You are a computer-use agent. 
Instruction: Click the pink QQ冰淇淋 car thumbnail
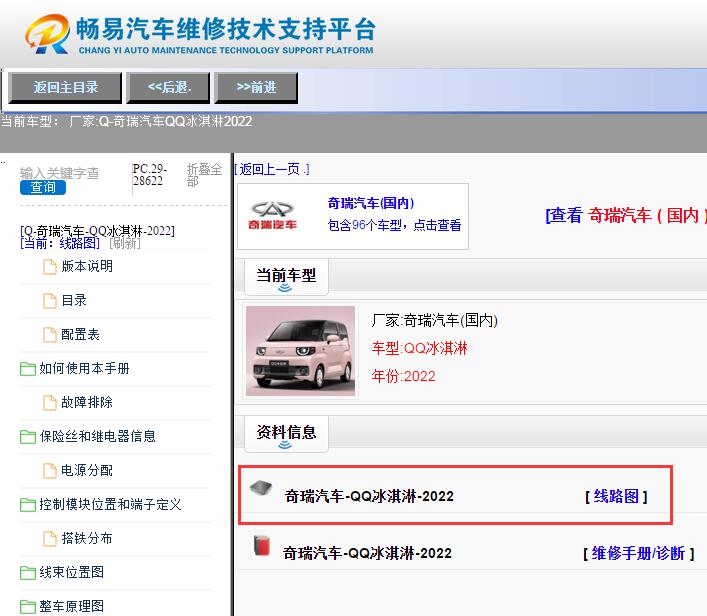point(300,351)
